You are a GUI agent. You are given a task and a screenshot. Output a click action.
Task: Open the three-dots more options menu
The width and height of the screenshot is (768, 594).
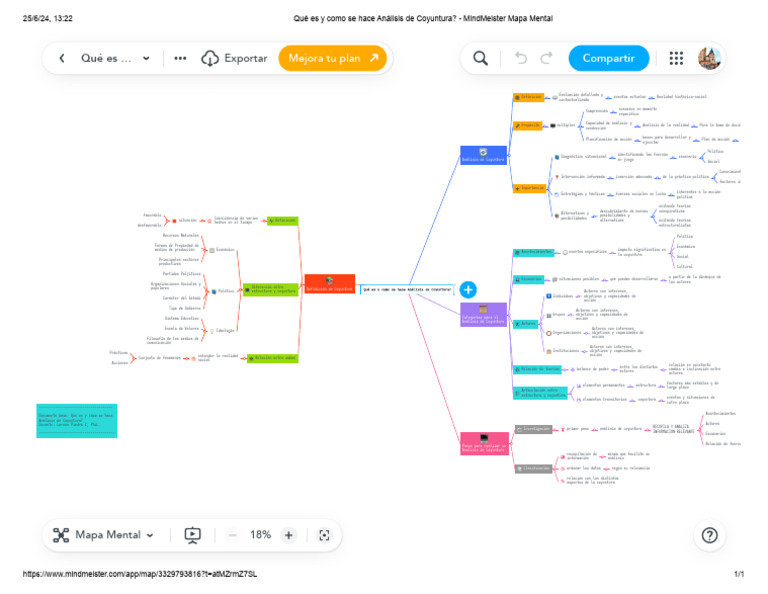[x=180, y=58]
